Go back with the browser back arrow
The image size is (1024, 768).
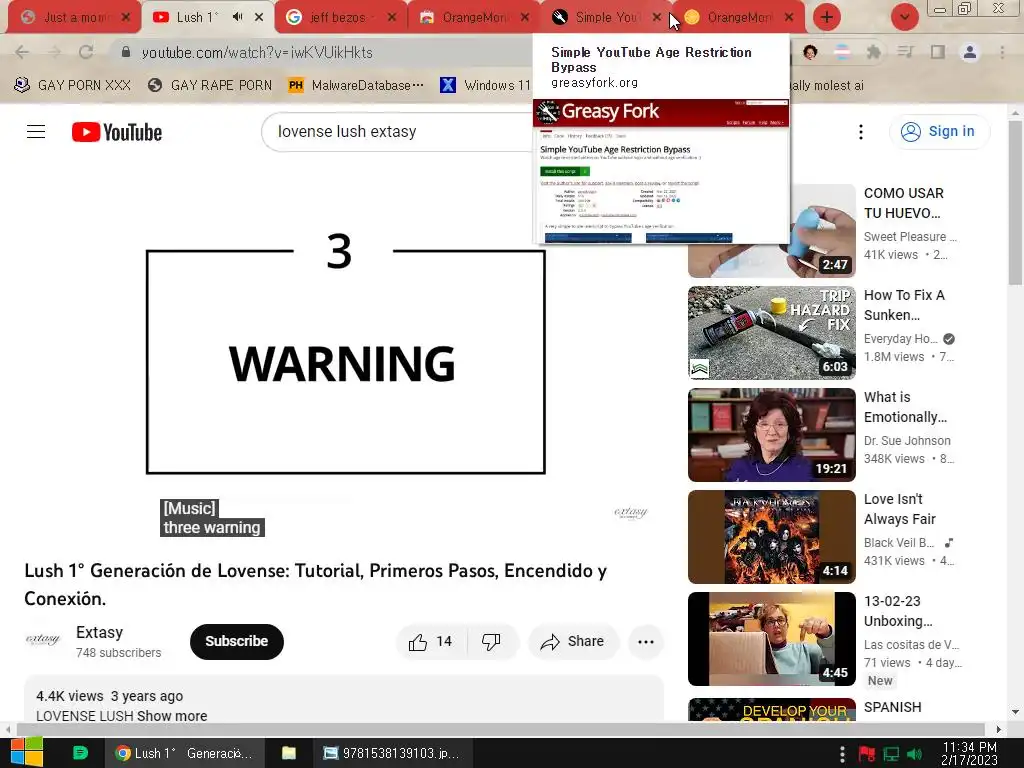coord(22,52)
